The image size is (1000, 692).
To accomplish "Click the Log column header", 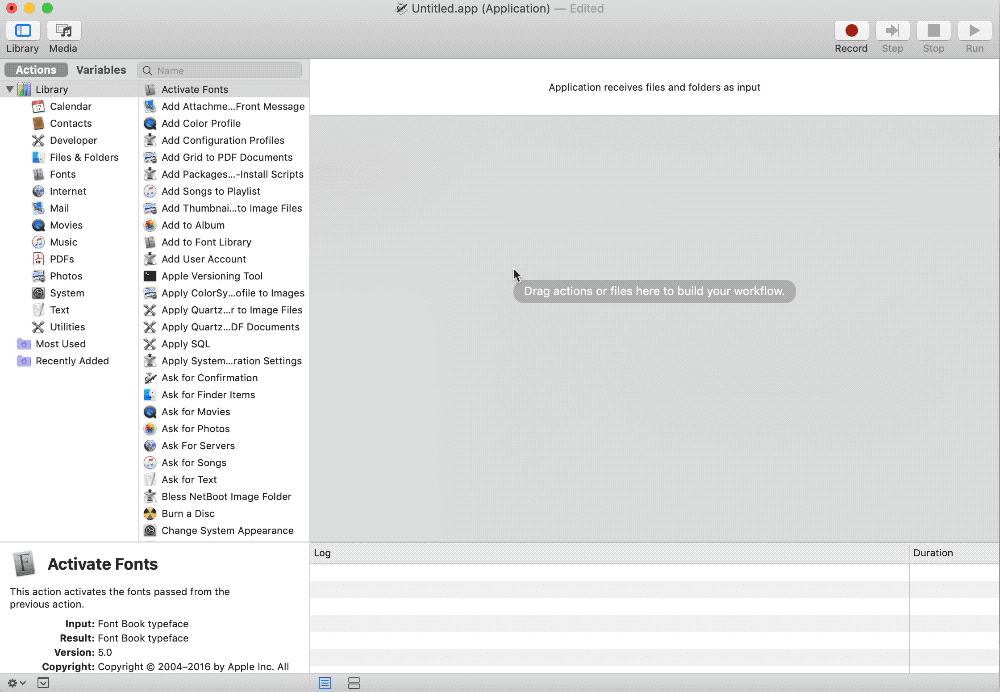I will tap(610, 553).
